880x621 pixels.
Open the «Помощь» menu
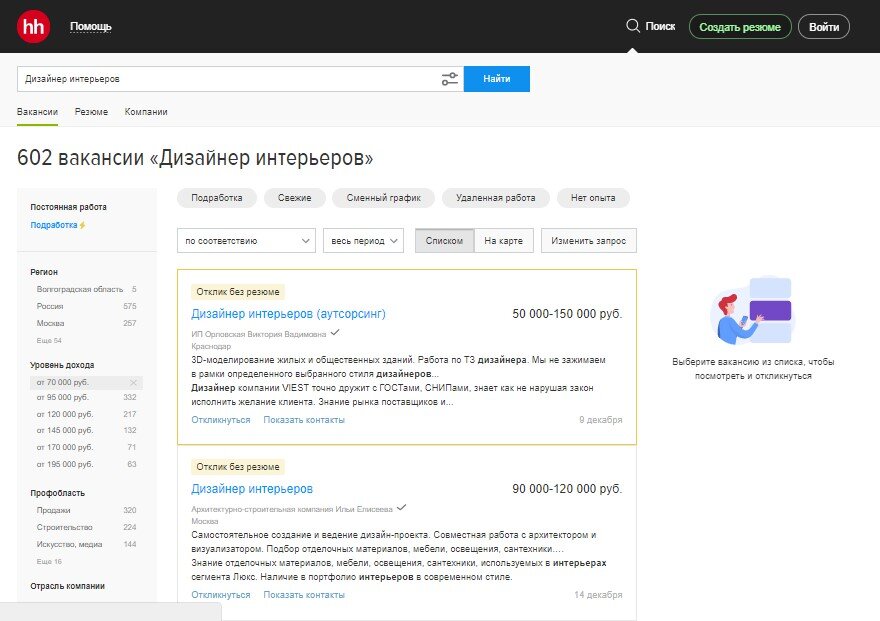[x=89, y=26]
